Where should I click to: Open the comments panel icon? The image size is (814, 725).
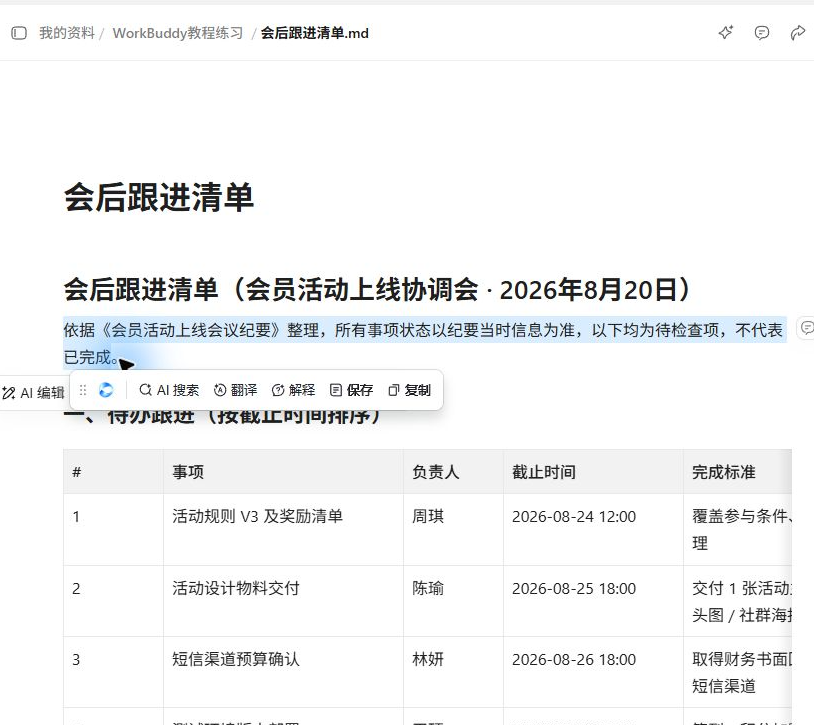click(x=762, y=33)
